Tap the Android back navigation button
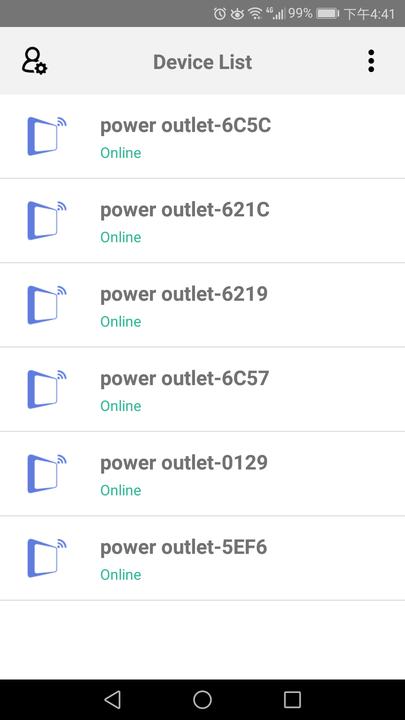This screenshot has height=720, width=405. (x=112, y=700)
